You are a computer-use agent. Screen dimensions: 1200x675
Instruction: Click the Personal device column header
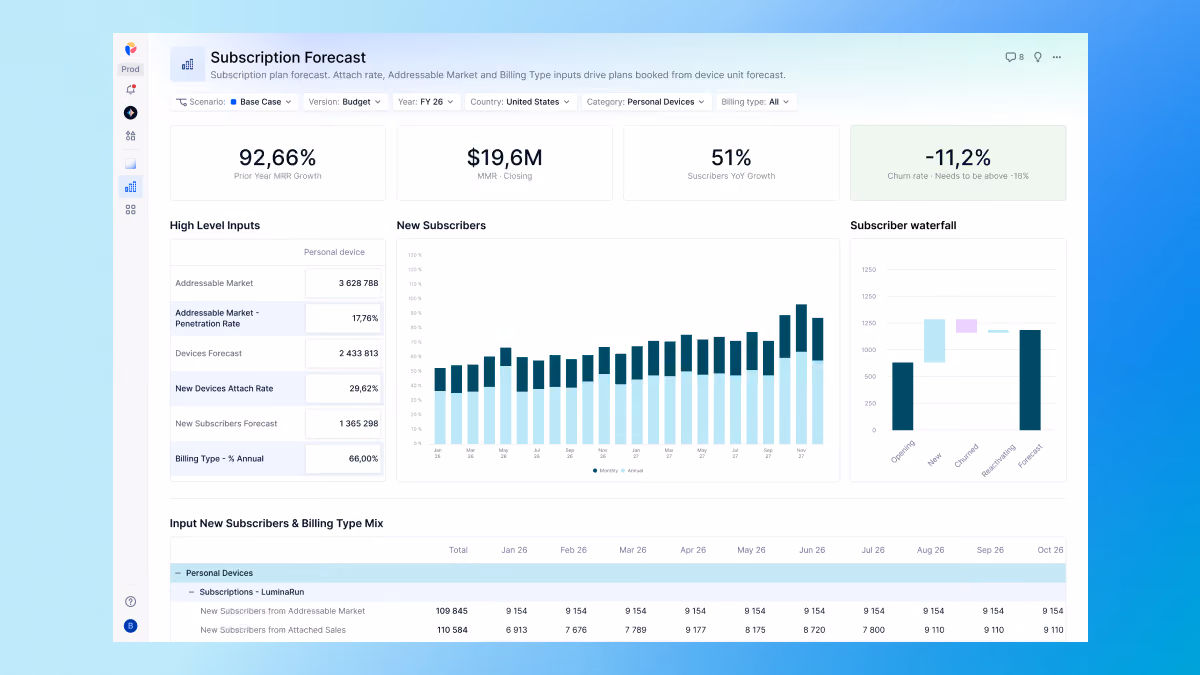[x=334, y=252]
